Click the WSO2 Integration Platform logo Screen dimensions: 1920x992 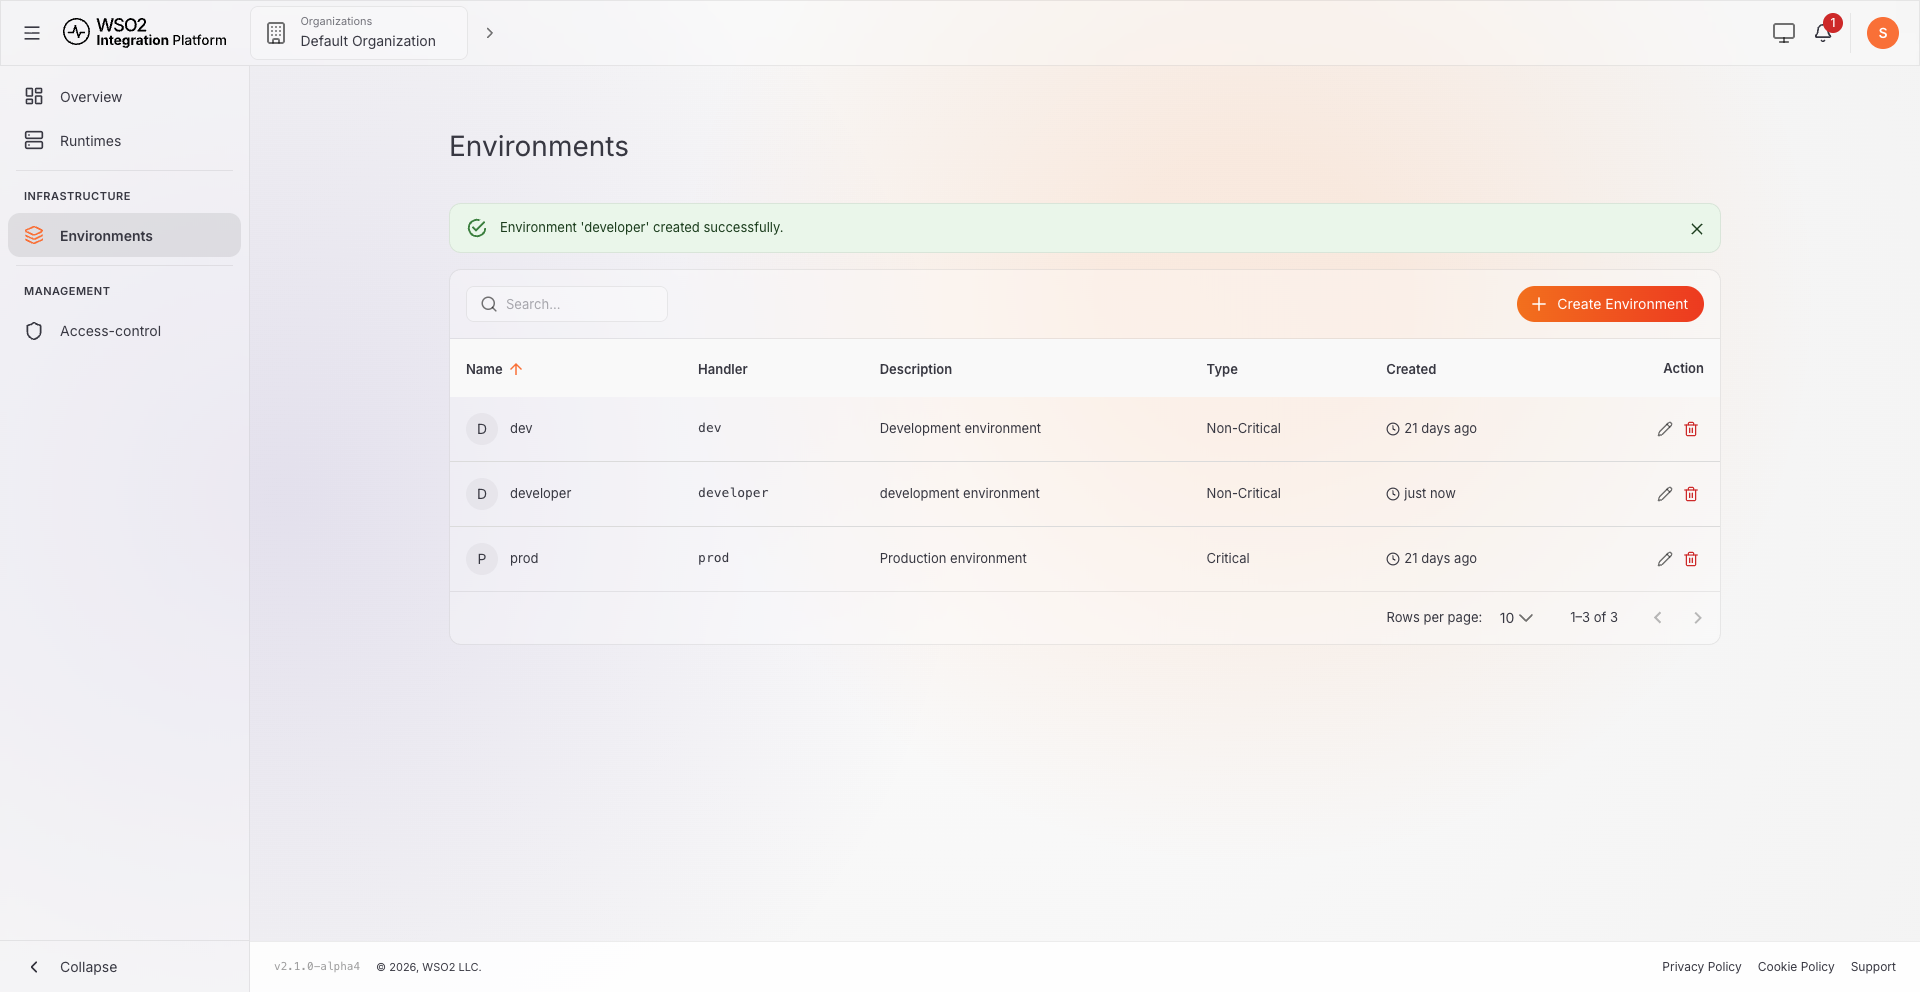coord(145,33)
